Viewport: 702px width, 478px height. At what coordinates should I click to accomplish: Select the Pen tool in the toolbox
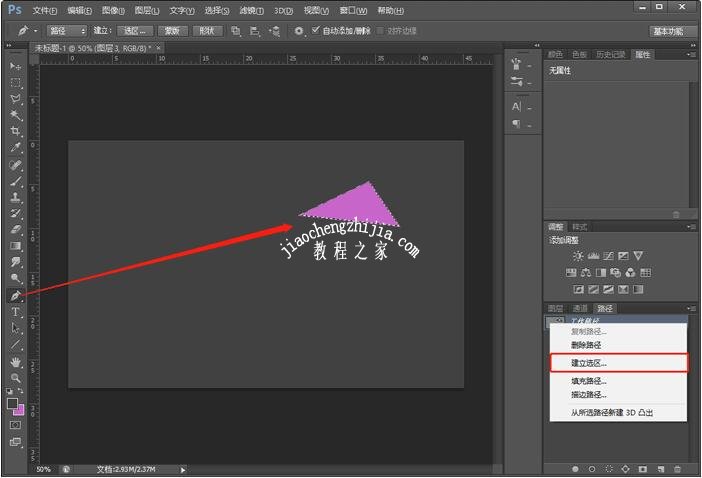point(15,296)
